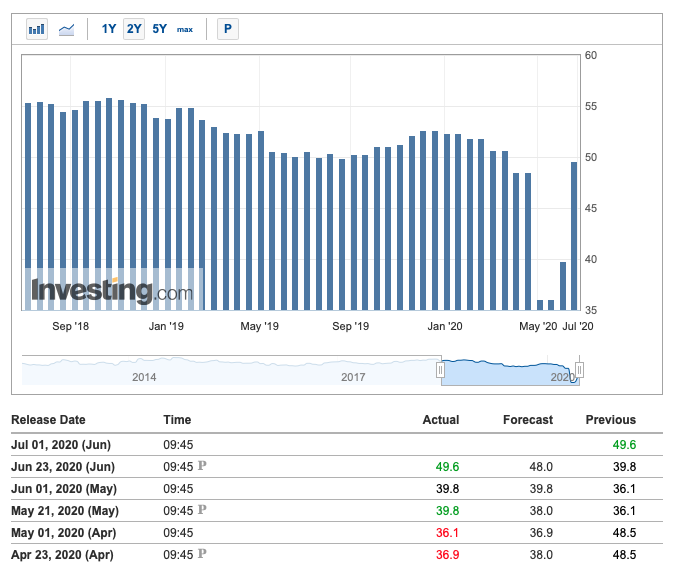This screenshot has width=674, height=571.
Task: Switch to line chart view
Action: click(67, 29)
